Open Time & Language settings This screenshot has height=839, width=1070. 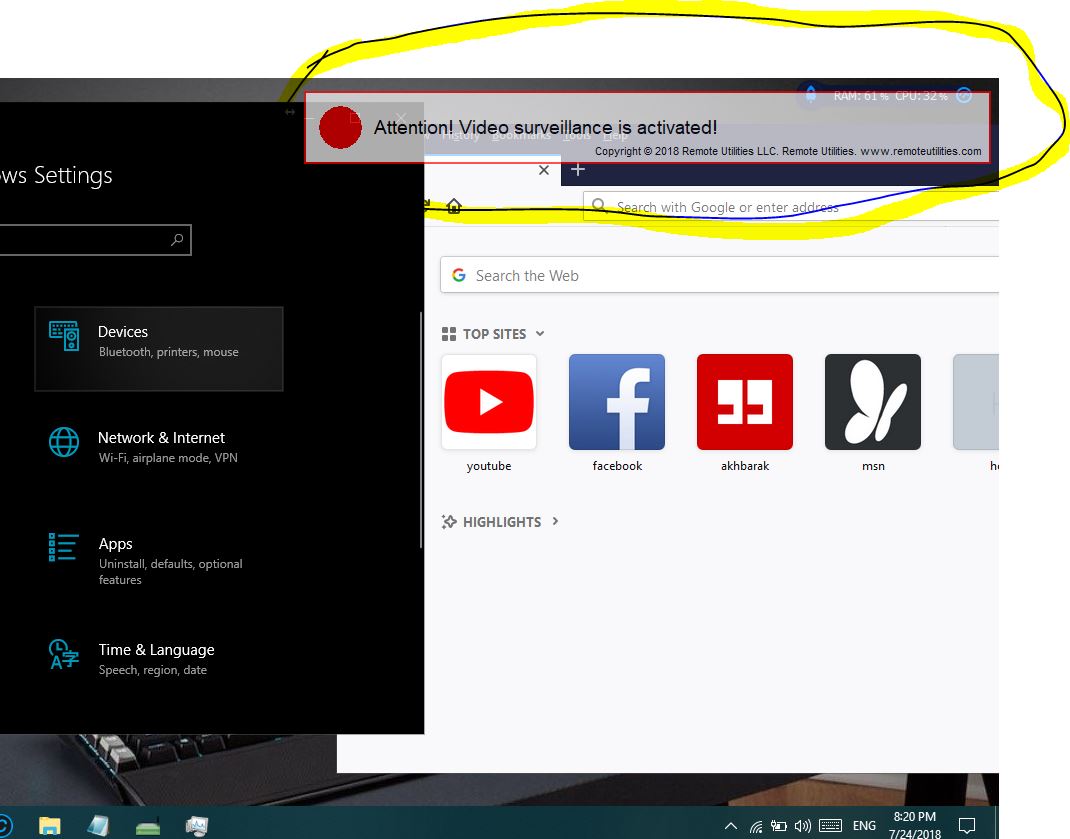coord(155,658)
